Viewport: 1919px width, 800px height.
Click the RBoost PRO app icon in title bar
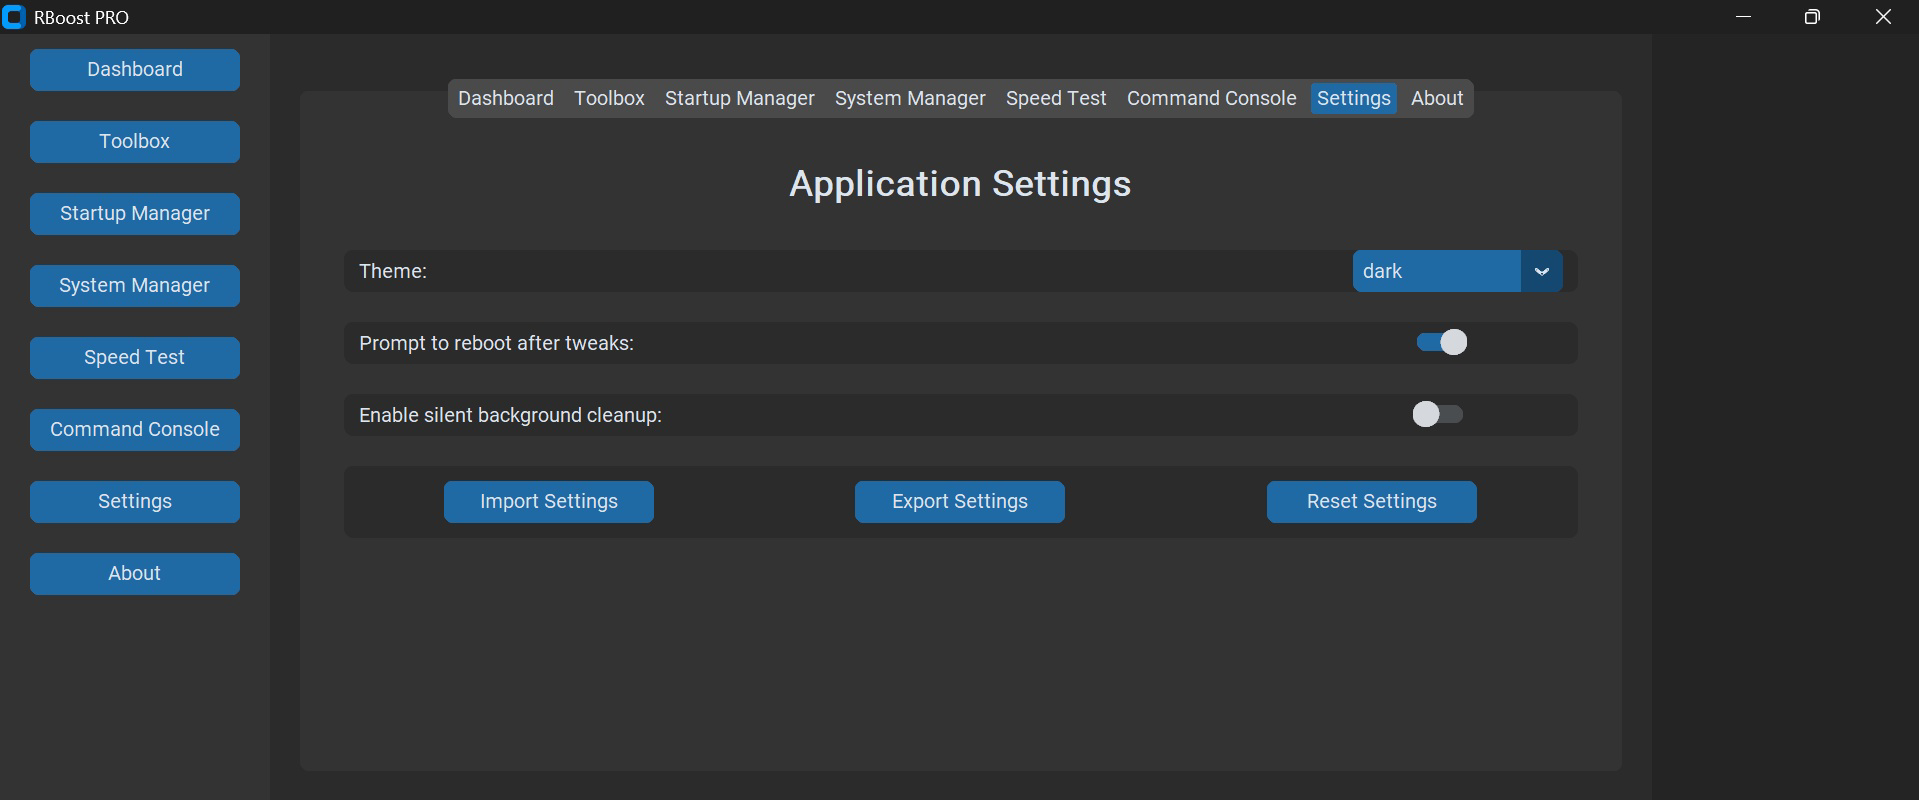(13, 17)
